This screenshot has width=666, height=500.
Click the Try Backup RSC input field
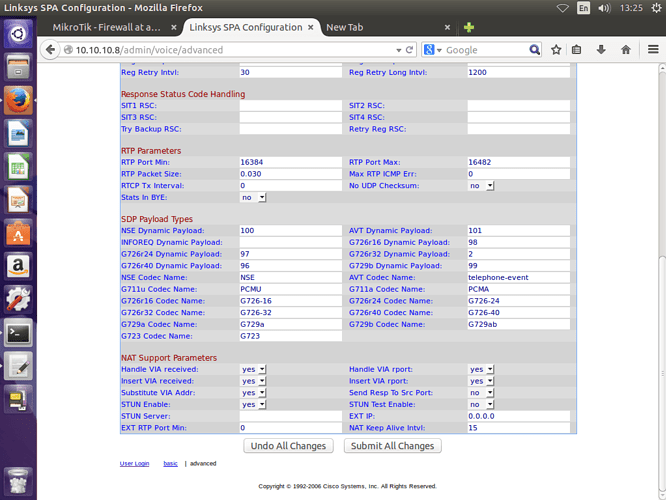pos(291,129)
